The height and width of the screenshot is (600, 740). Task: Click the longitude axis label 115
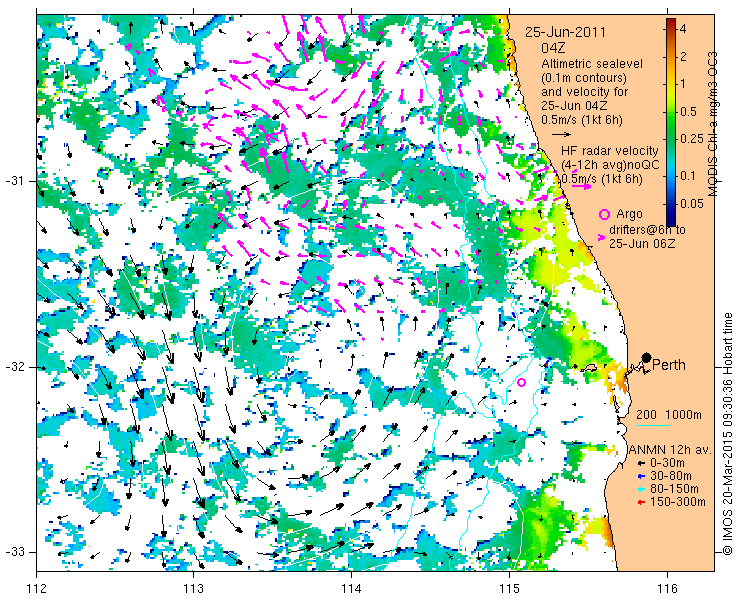tap(509, 589)
